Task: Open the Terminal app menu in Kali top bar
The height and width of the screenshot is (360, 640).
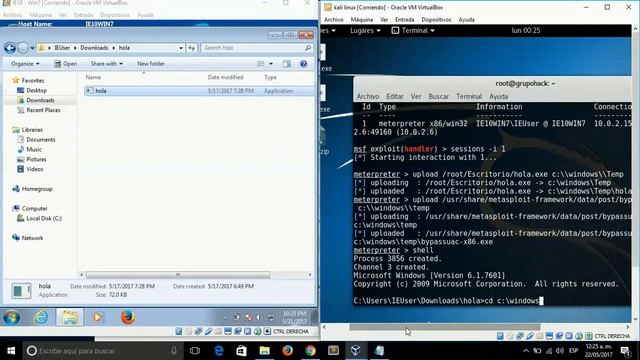Action: click(413, 31)
